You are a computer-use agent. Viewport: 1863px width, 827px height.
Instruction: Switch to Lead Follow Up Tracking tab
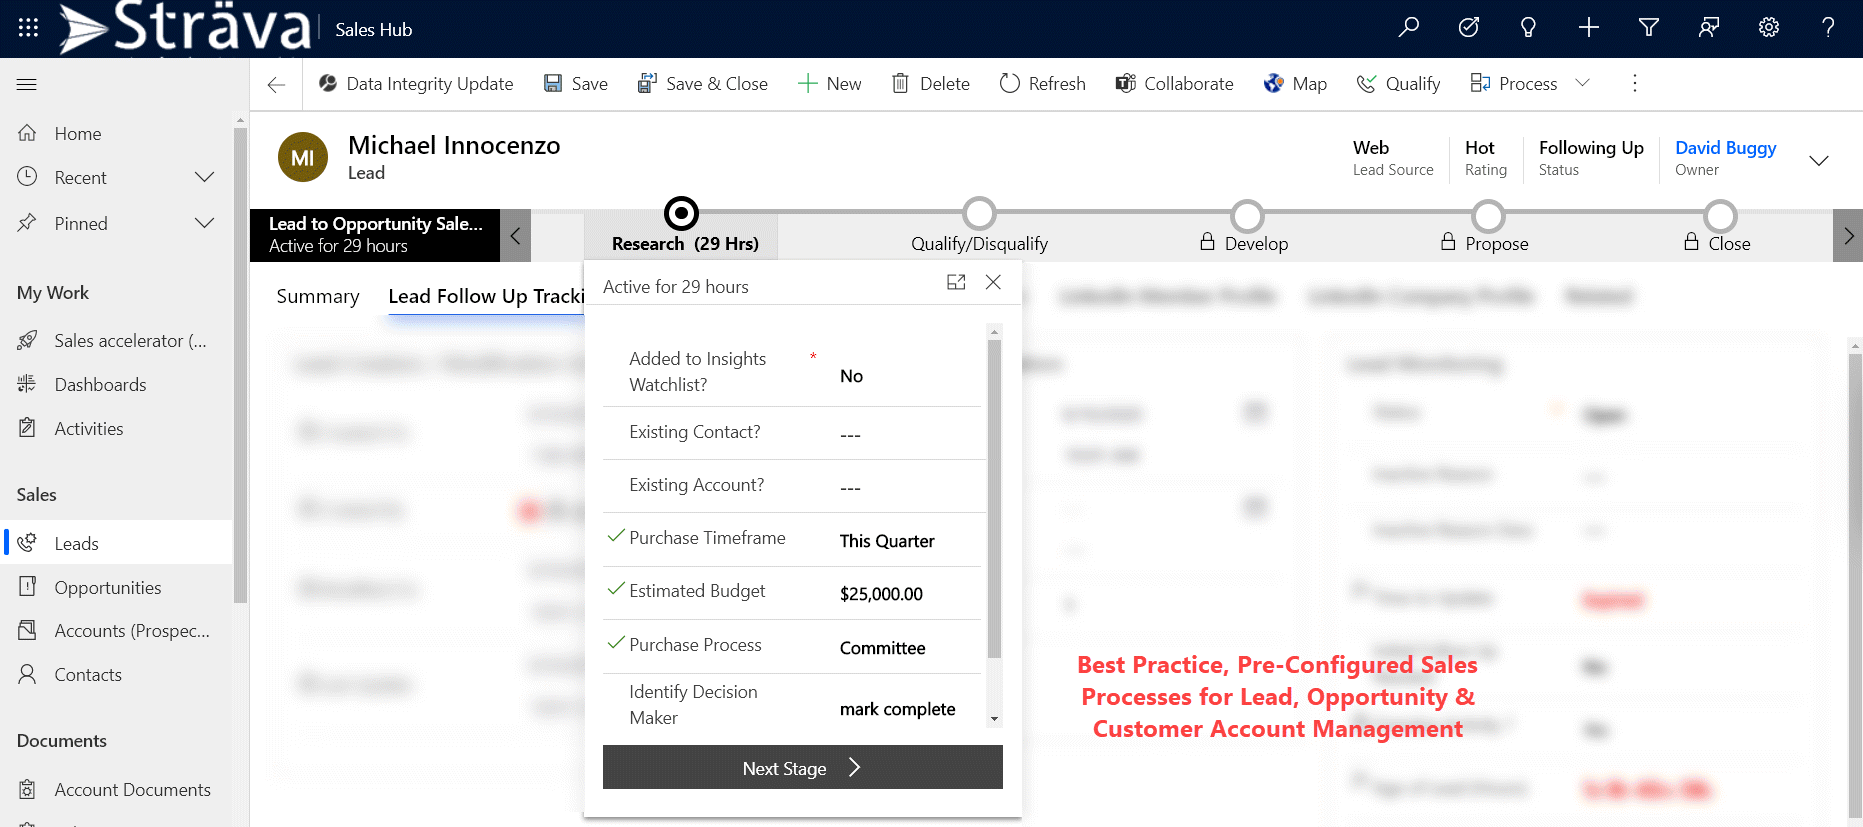tap(486, 297)
